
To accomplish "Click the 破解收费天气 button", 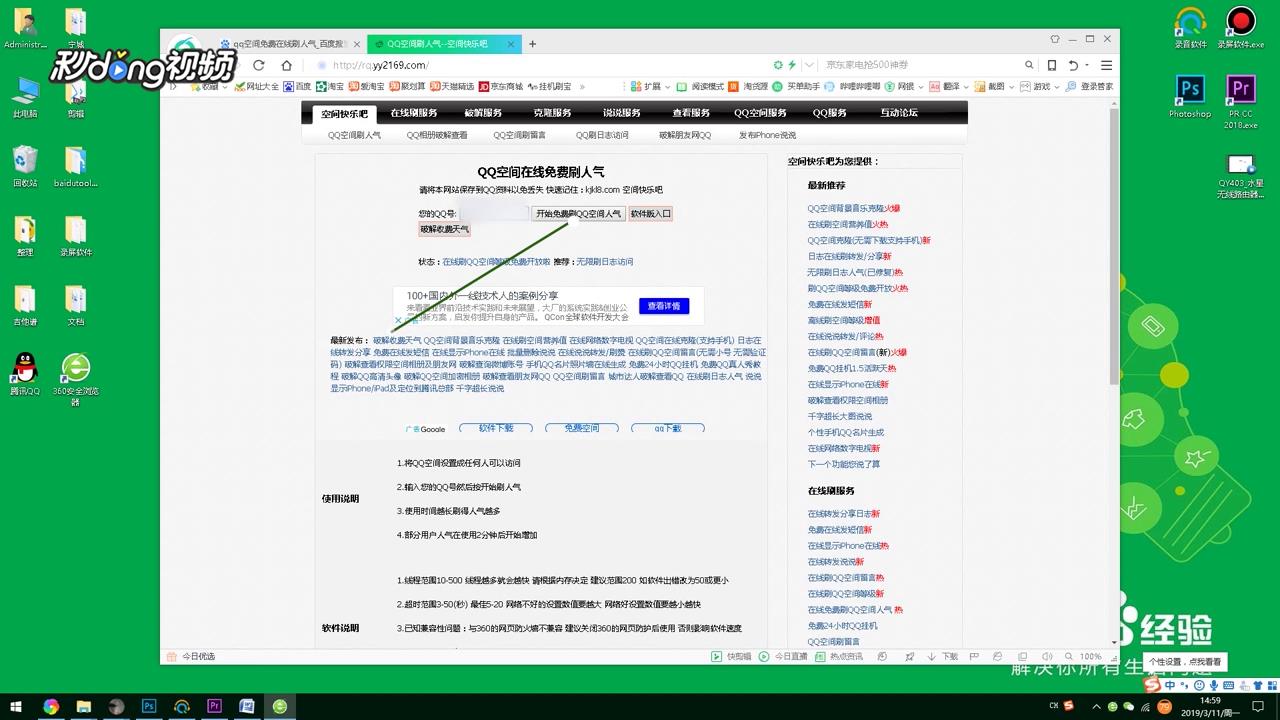I will pos(444,229).
